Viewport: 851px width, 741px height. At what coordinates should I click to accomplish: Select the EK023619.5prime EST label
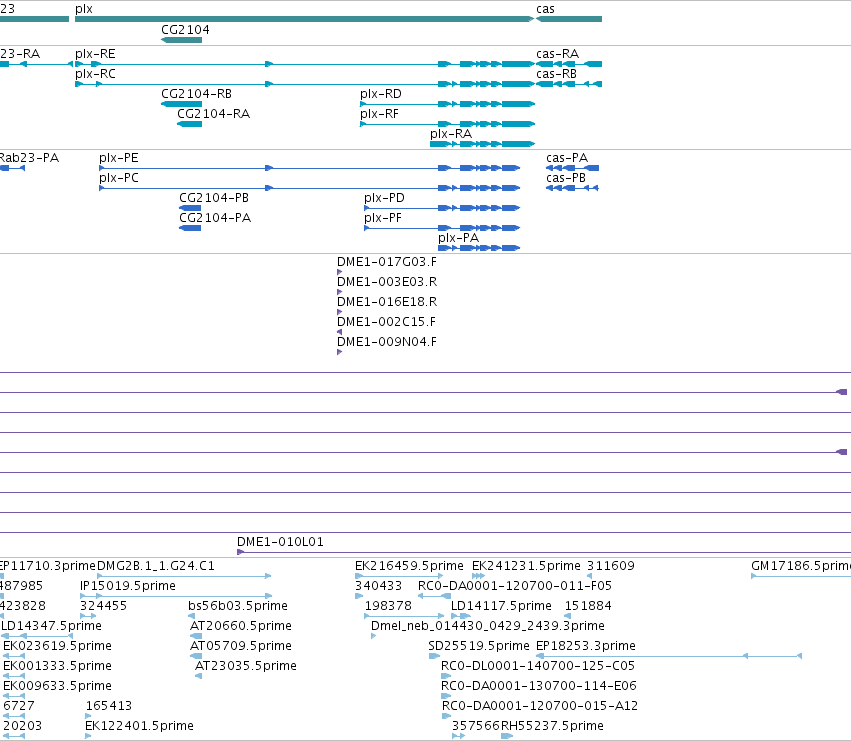pos(58,647)
